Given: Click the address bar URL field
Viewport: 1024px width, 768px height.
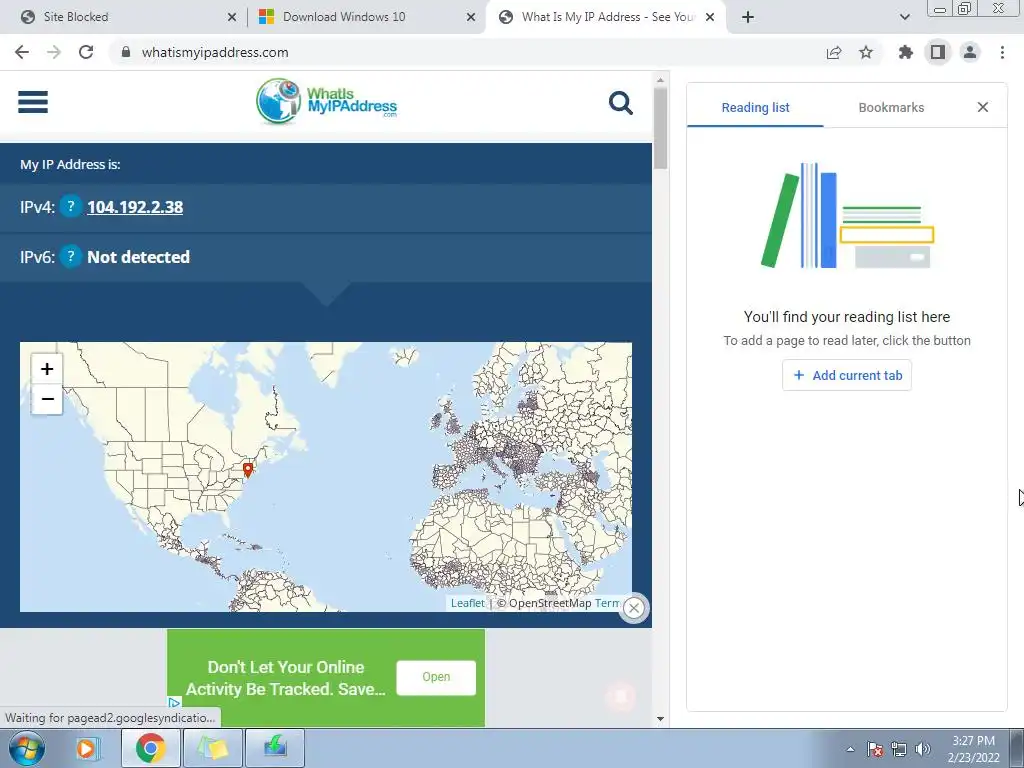Looking at the screenshot, I should pos(470,52).
